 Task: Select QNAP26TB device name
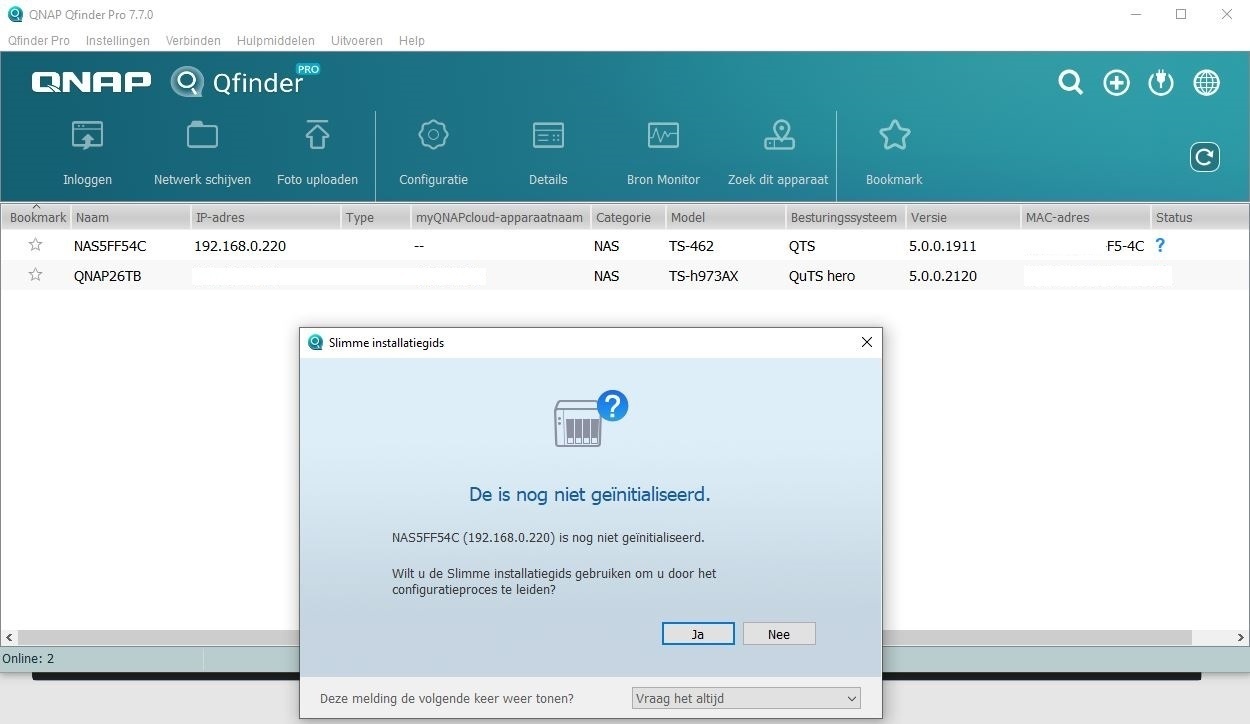108,276
